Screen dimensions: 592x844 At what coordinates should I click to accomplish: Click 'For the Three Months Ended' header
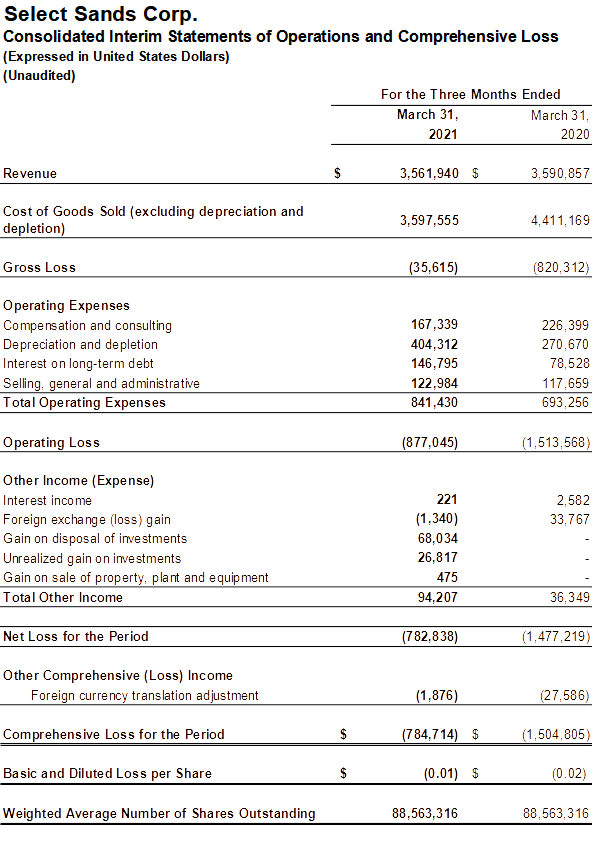(x=471, y=94)
